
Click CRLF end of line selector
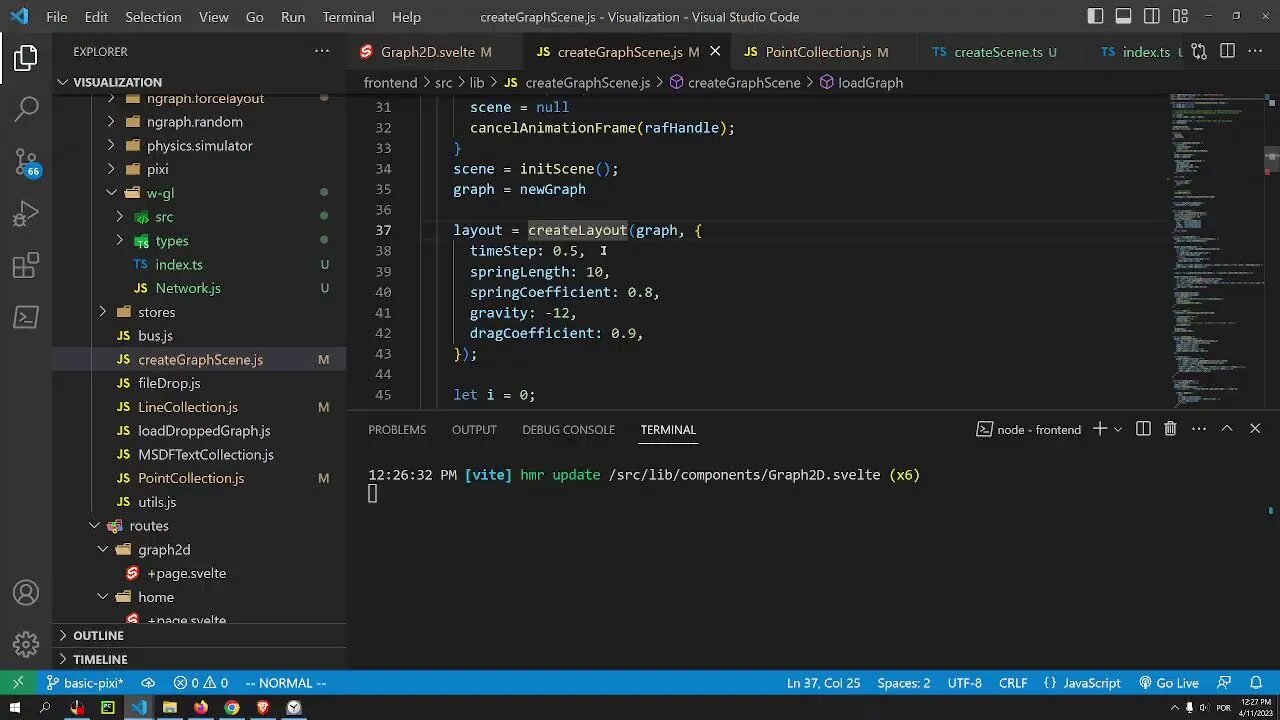(x=1013, y=683)
